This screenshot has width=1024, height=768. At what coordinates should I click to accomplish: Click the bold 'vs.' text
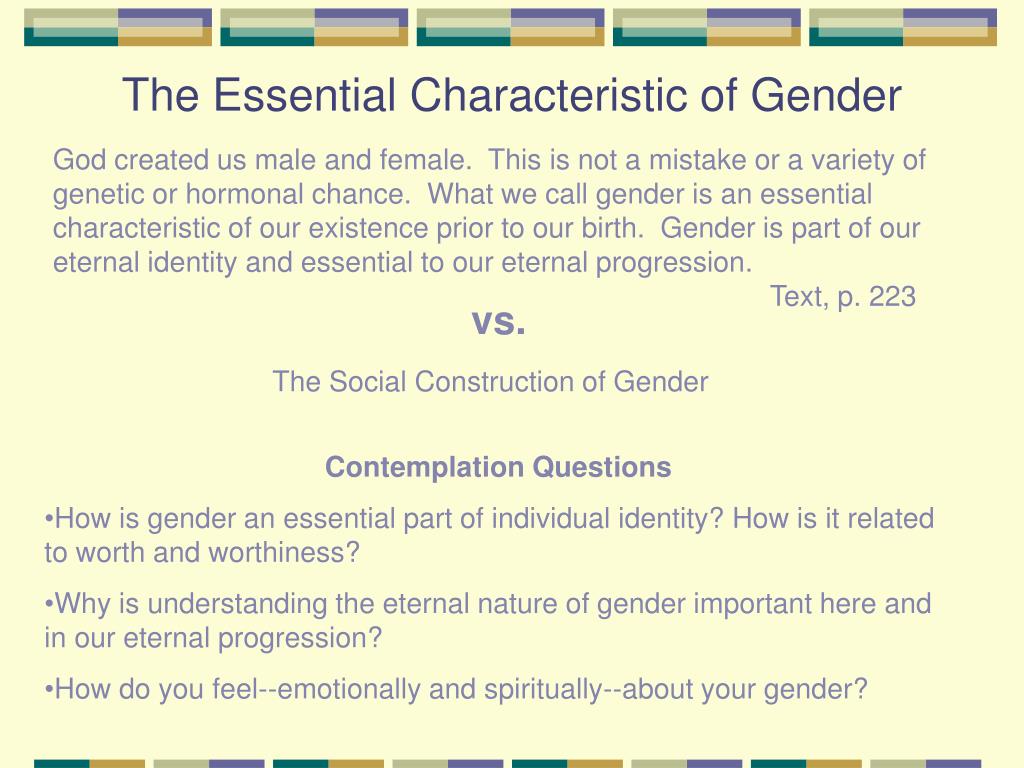(x=498, y=322)
